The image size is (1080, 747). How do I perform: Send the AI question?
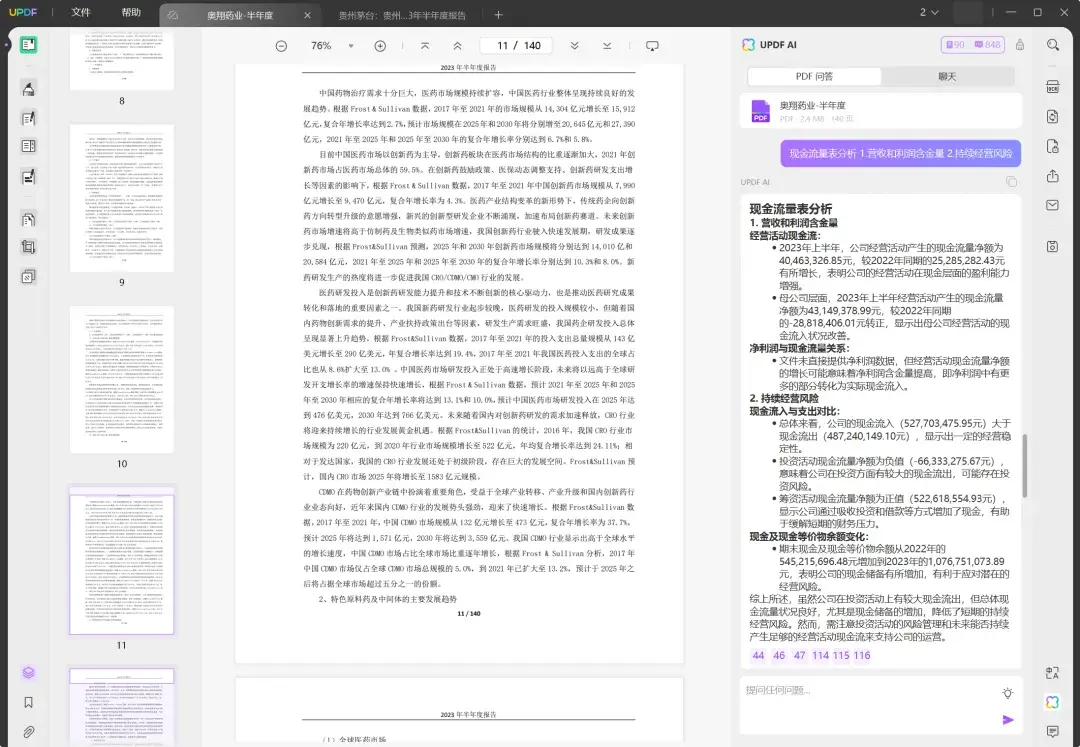1008,720
